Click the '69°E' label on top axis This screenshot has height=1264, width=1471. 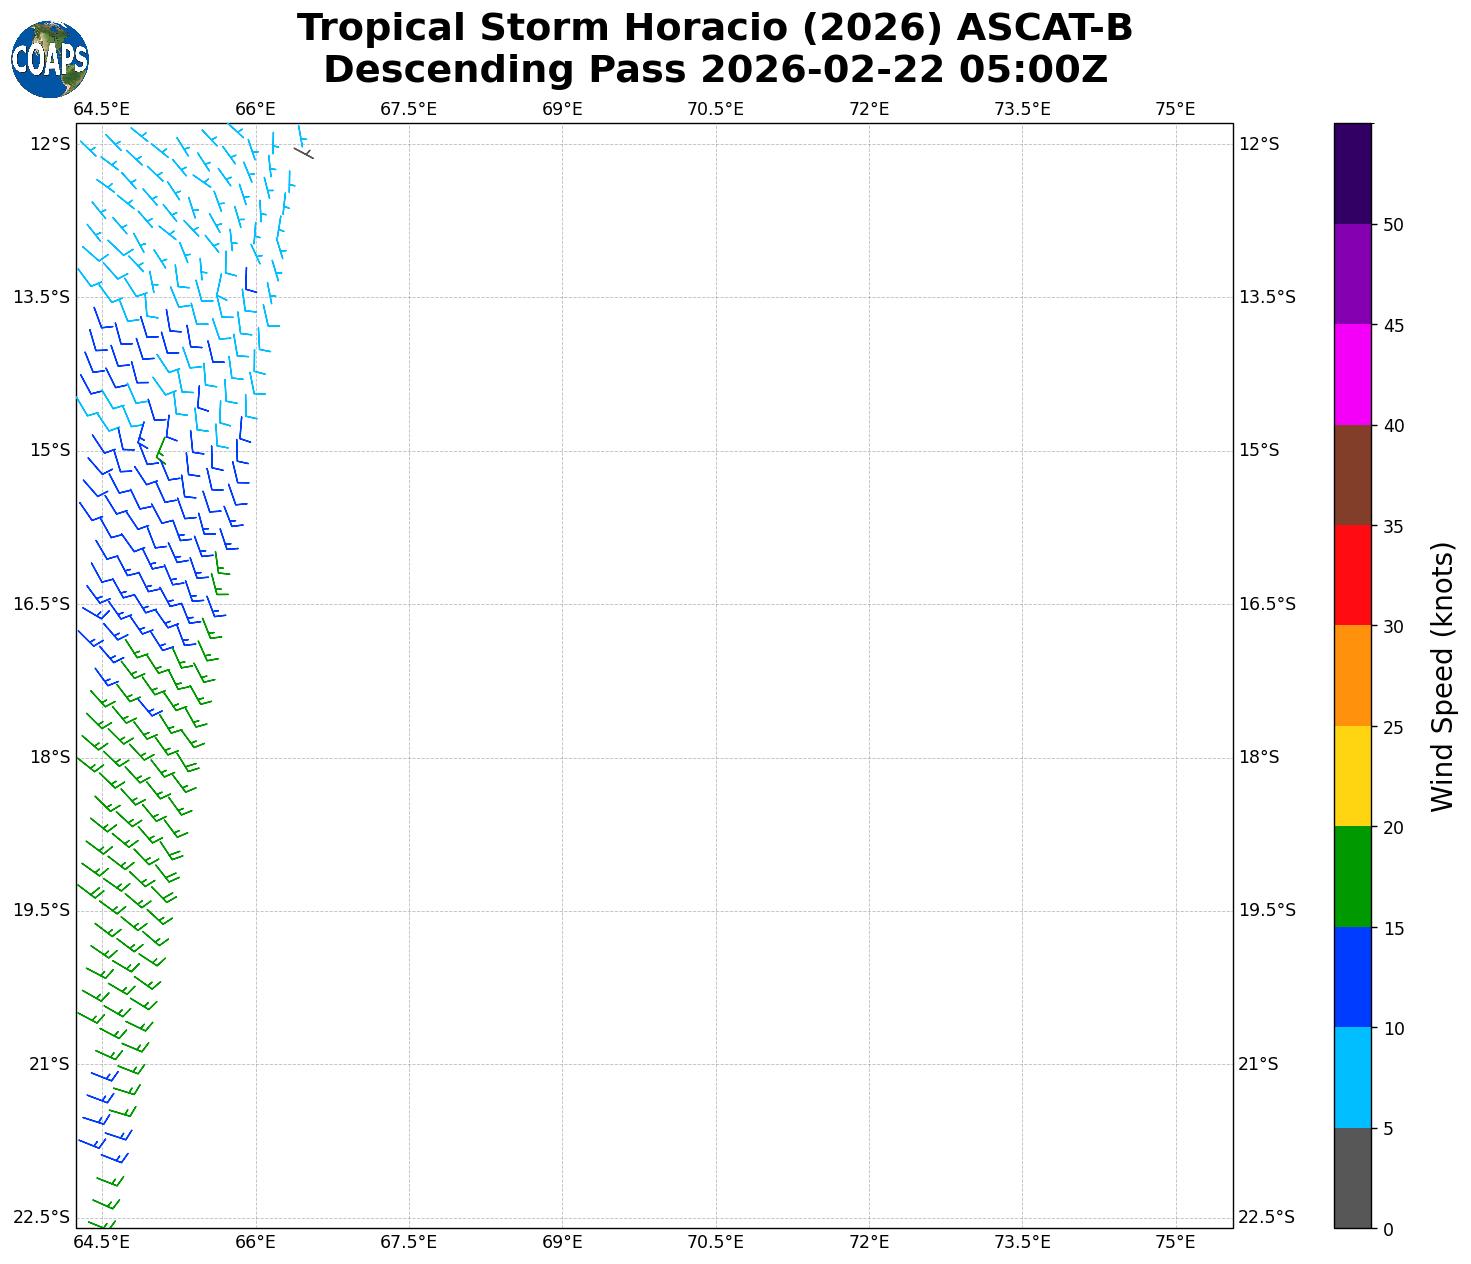point(562,109)
